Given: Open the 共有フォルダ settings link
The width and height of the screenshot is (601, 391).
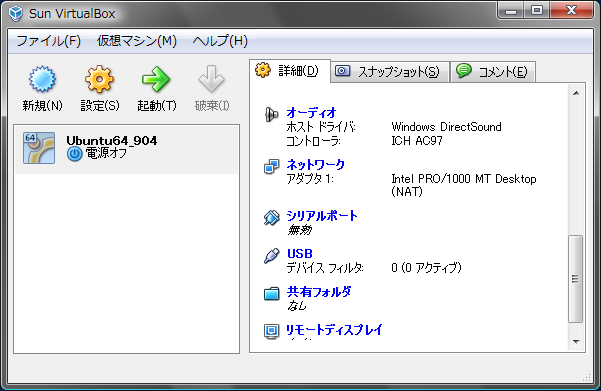Looking at the screenshot, I should (x=319, y=292).
